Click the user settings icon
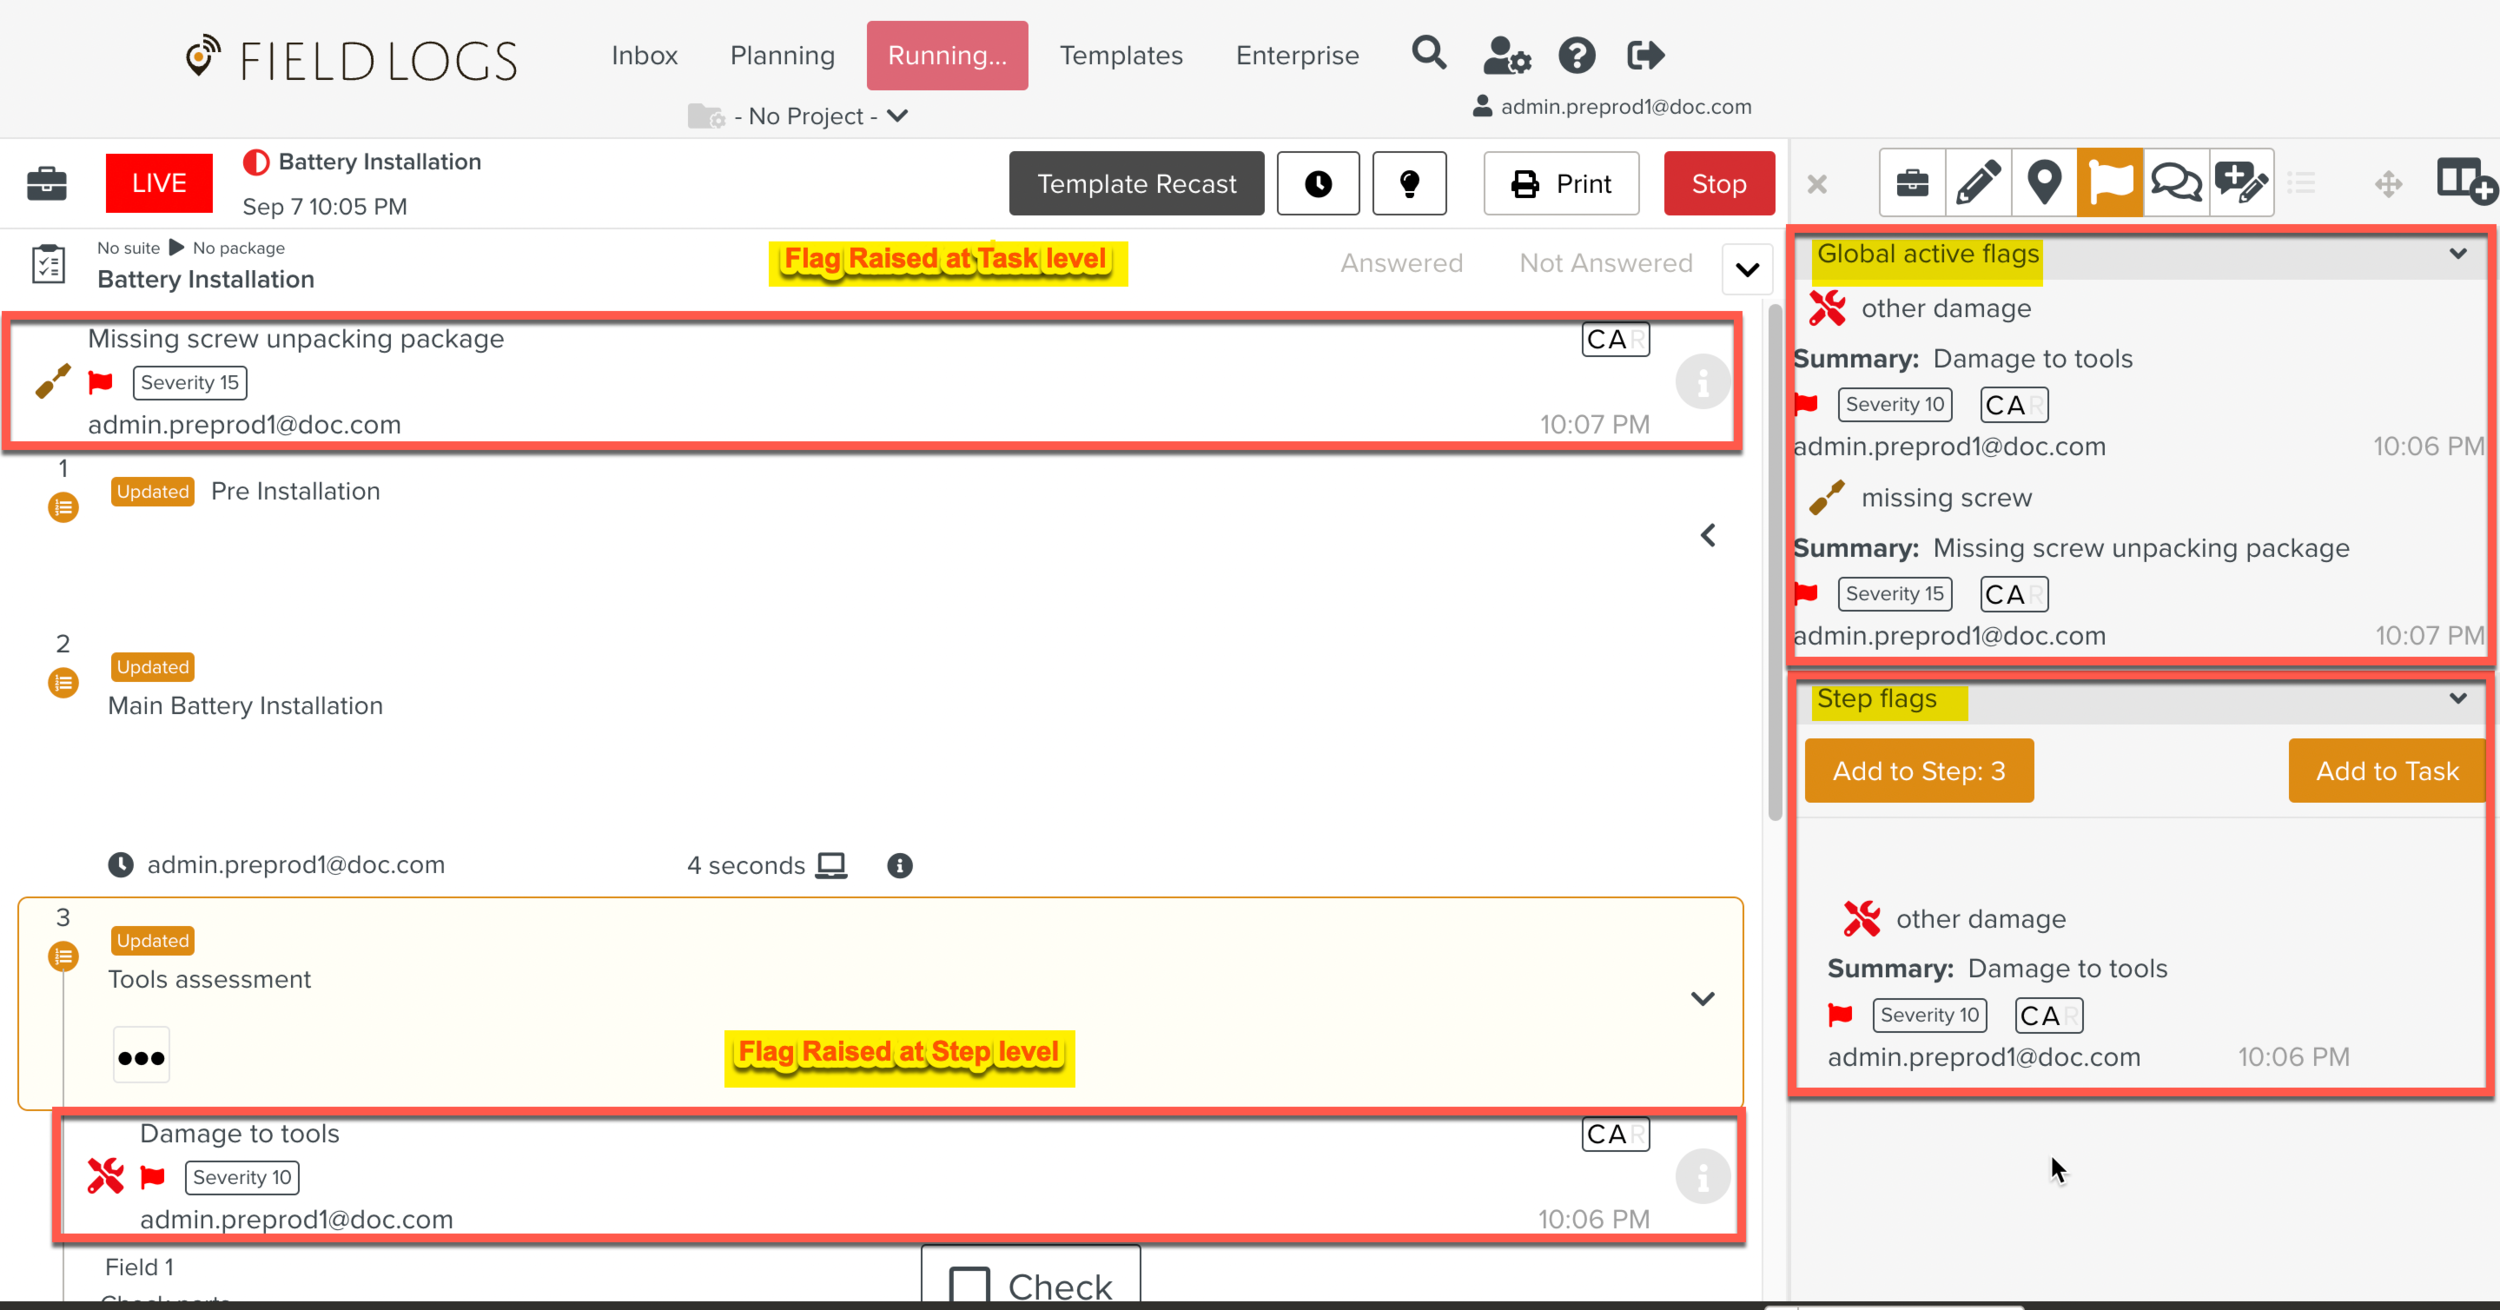The width and height of the screenshot is (2500, 1310). [1506, 56]
